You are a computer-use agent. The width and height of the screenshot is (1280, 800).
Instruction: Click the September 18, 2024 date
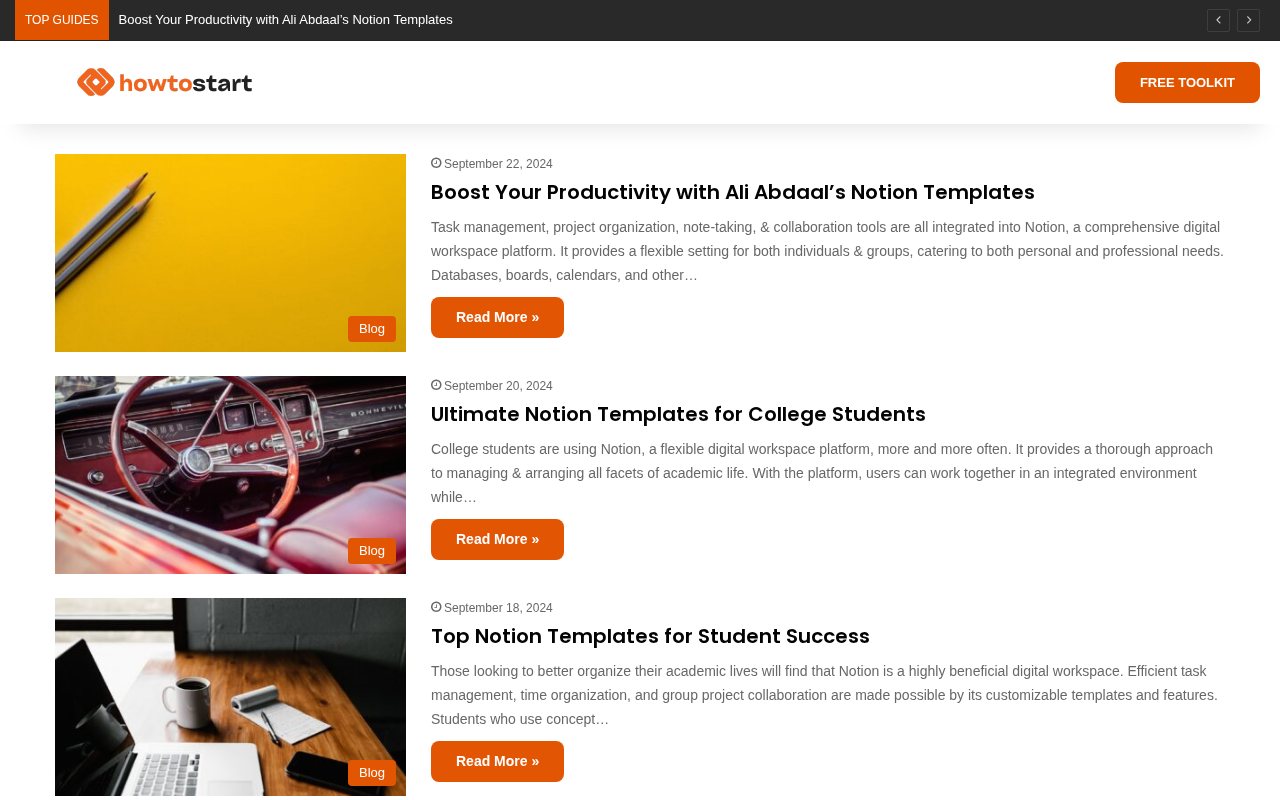point(498,608)
